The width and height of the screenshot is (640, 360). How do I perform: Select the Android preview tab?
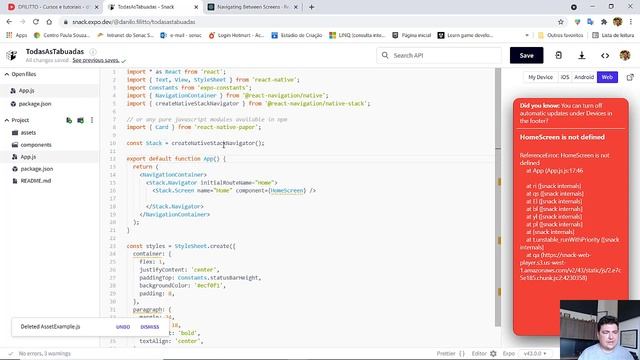pyautogui.click(x=584, y=77)
